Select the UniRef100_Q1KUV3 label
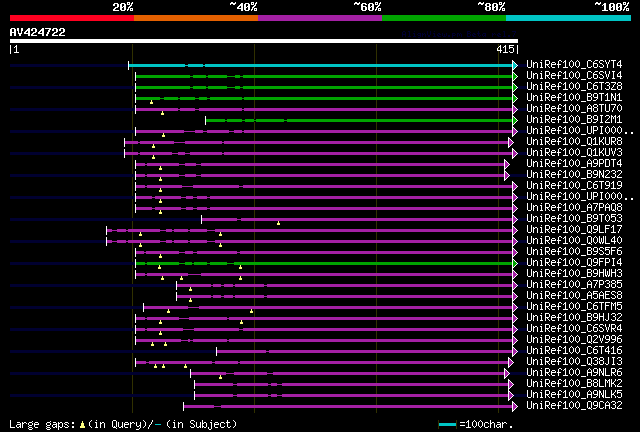Viewport: 640px width, 432px height. coord(574,152)
